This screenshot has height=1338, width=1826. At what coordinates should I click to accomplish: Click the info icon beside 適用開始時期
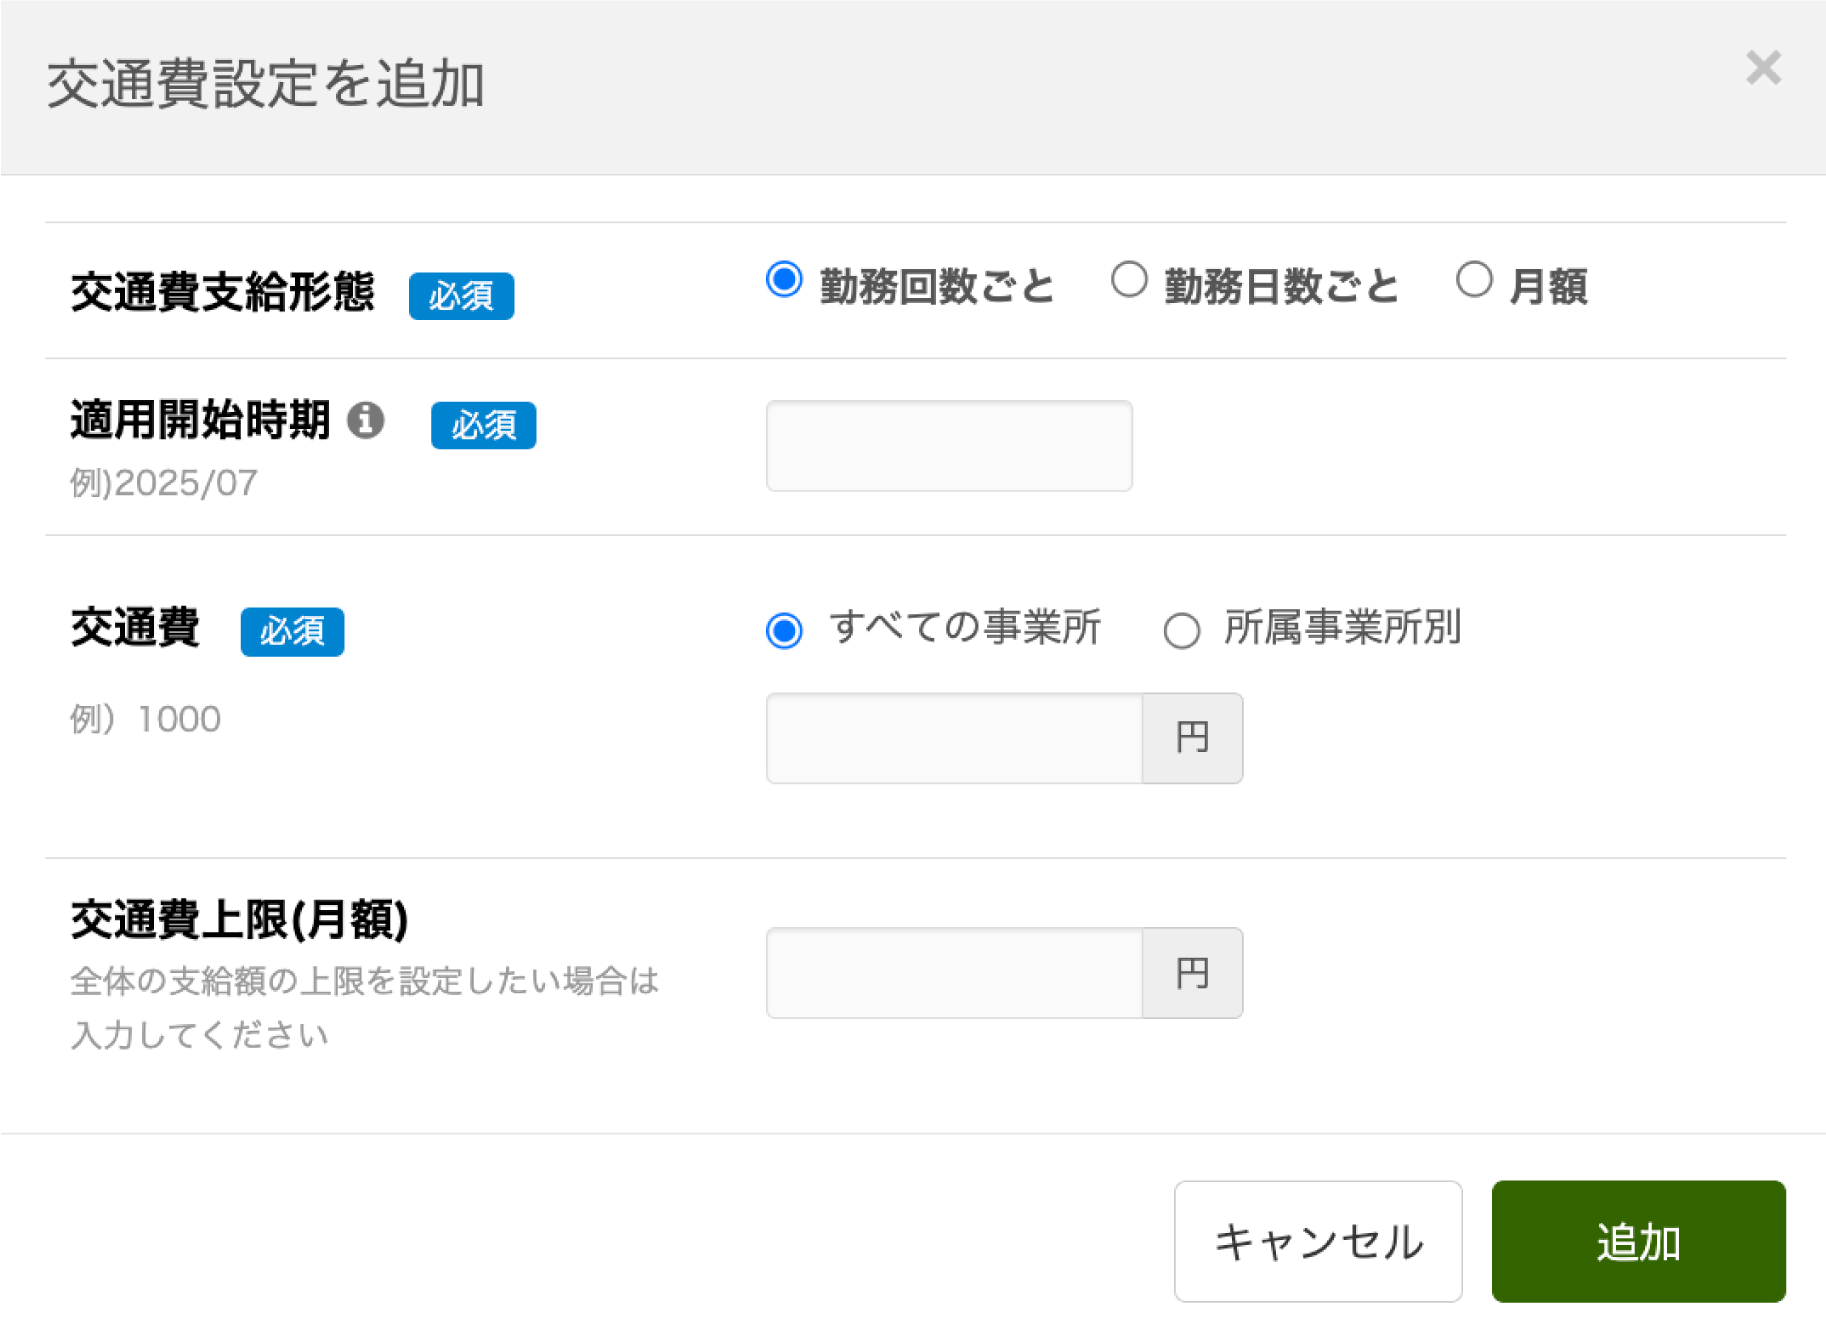click(x=366, y=420)
